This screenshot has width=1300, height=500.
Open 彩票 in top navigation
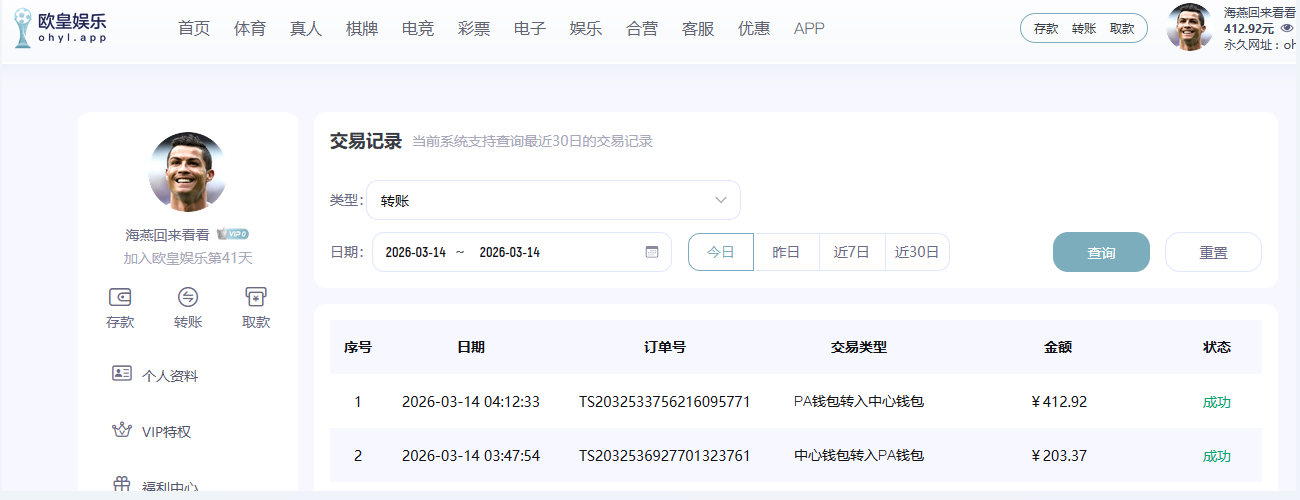coord(474,28)
